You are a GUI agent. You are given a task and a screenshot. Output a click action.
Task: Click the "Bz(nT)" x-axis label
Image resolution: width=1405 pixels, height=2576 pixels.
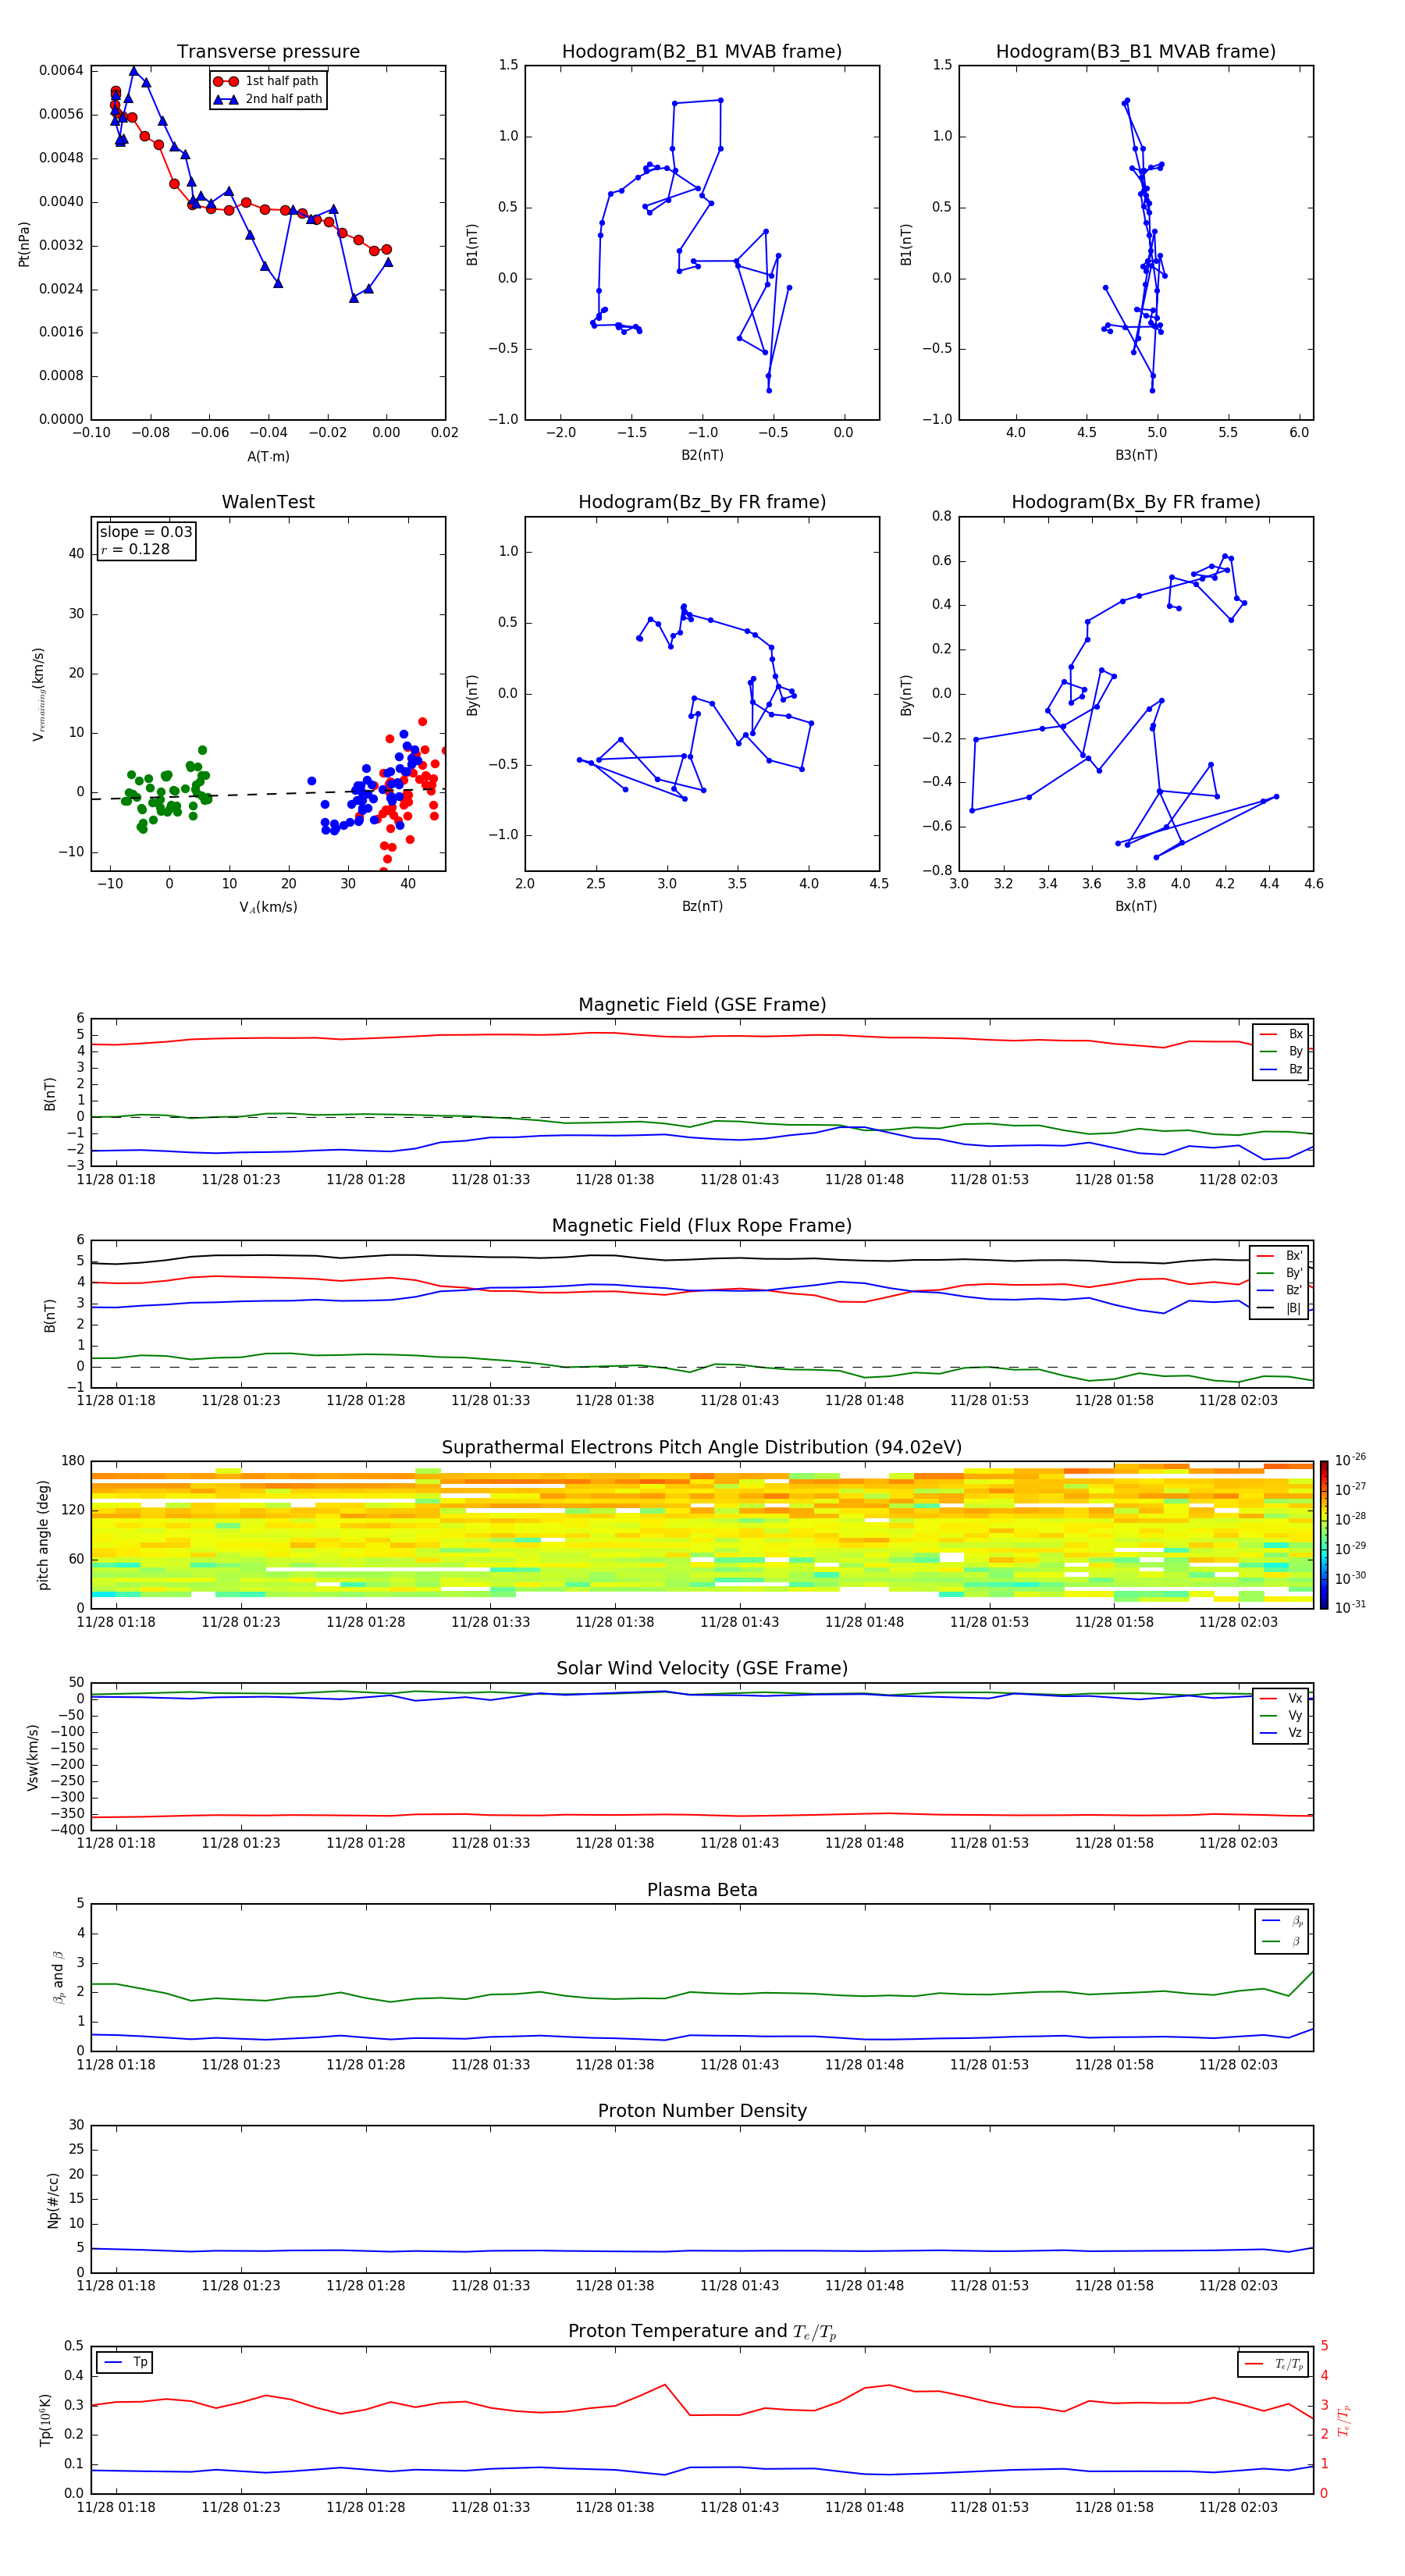pos(702,906)
